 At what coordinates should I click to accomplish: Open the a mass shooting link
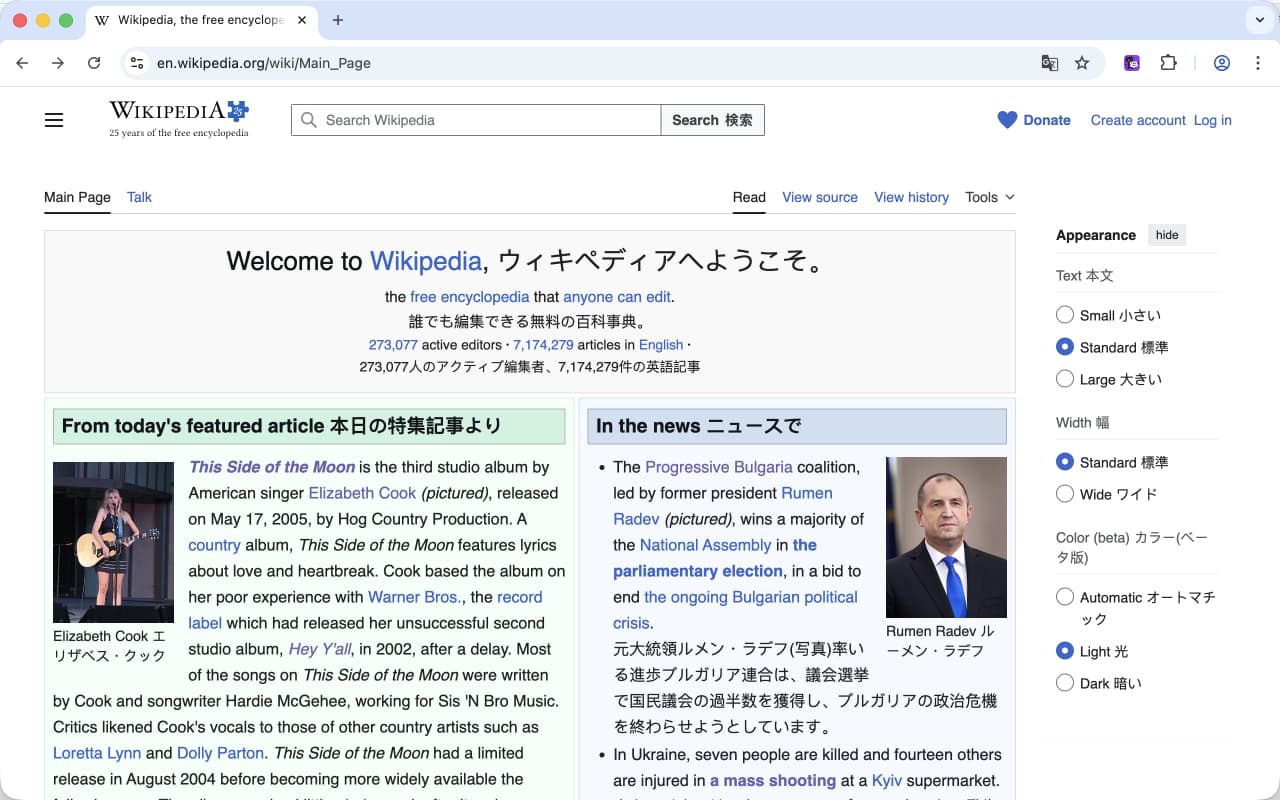[x=773, y=780]
